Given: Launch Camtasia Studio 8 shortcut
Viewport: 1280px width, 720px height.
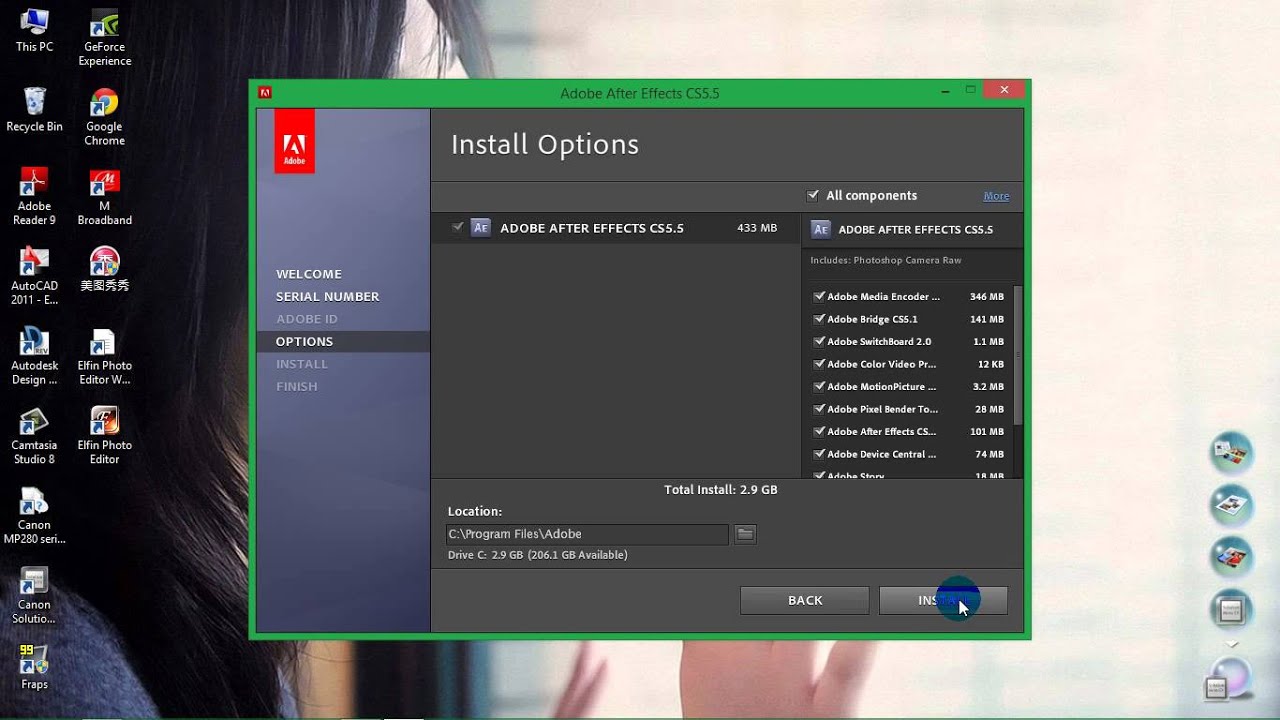Looking at the screenshot, I should click(x=34, y=436).
